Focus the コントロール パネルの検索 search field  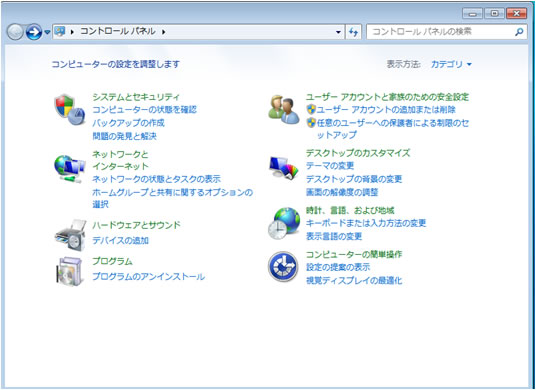(446, 32)
